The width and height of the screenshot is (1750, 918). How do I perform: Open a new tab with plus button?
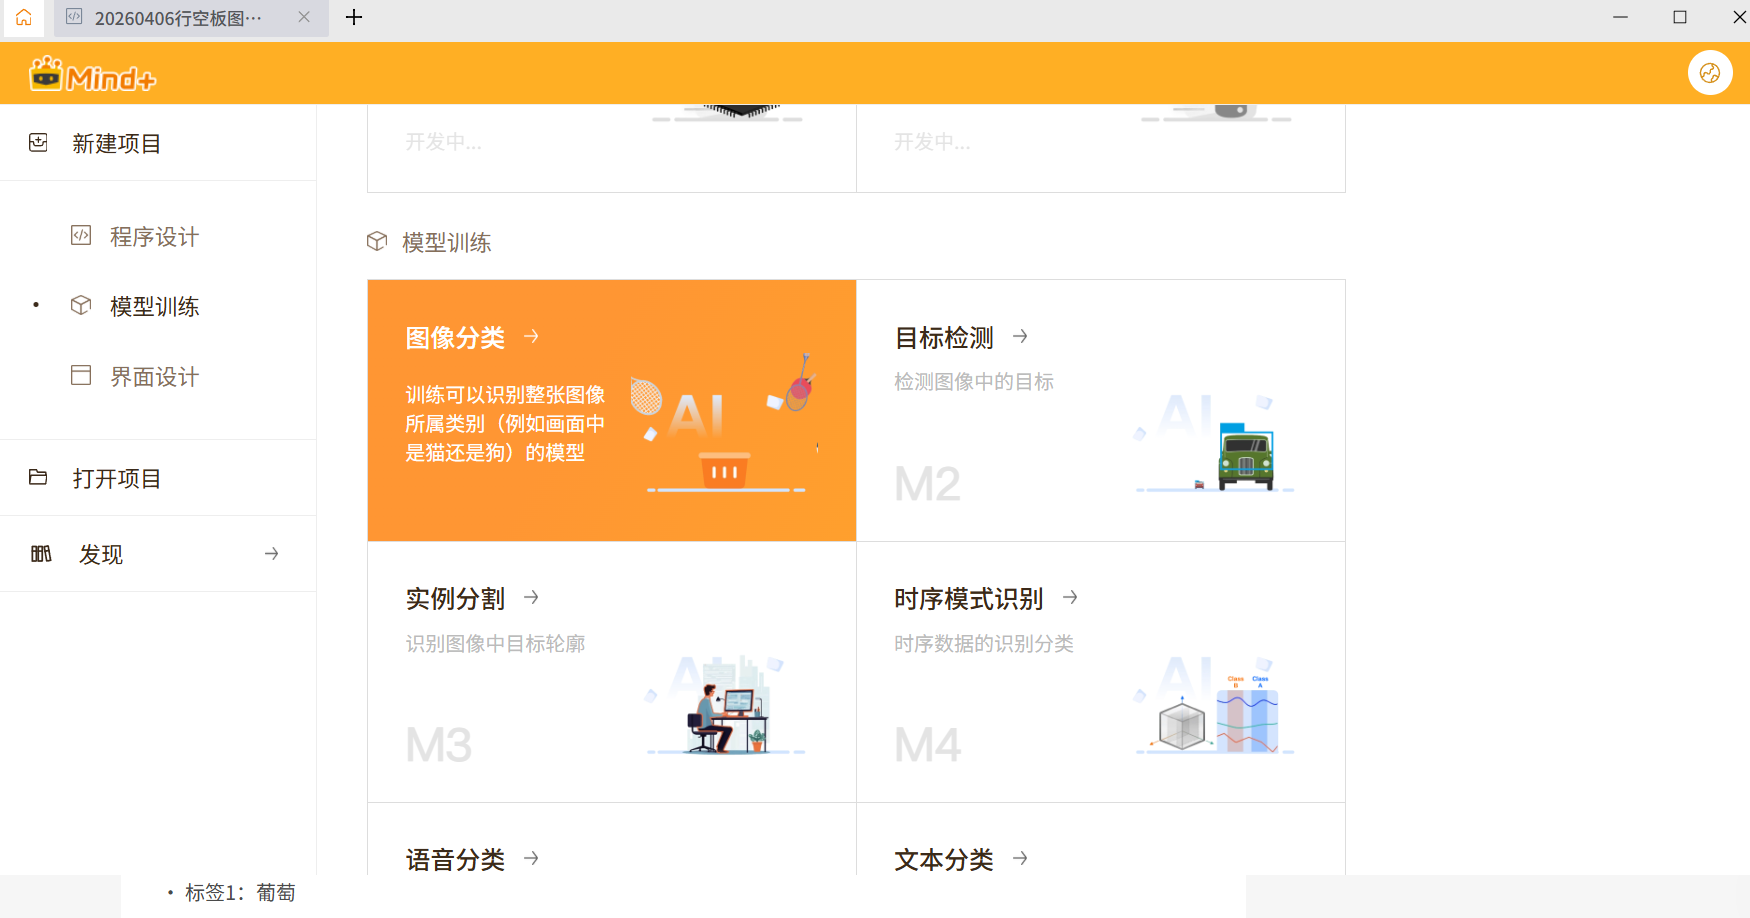click(x=354, y=17)
